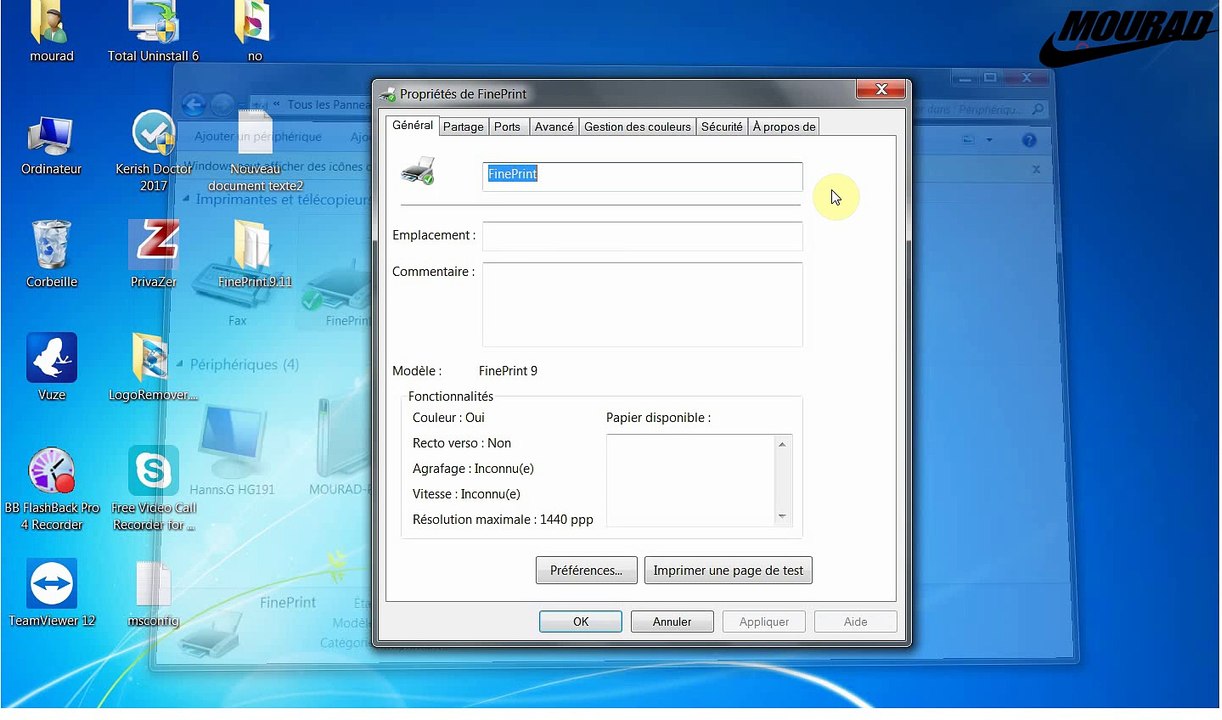Click the Préférences... button
The image size is (1222, 720).
[x=586, y=571]
